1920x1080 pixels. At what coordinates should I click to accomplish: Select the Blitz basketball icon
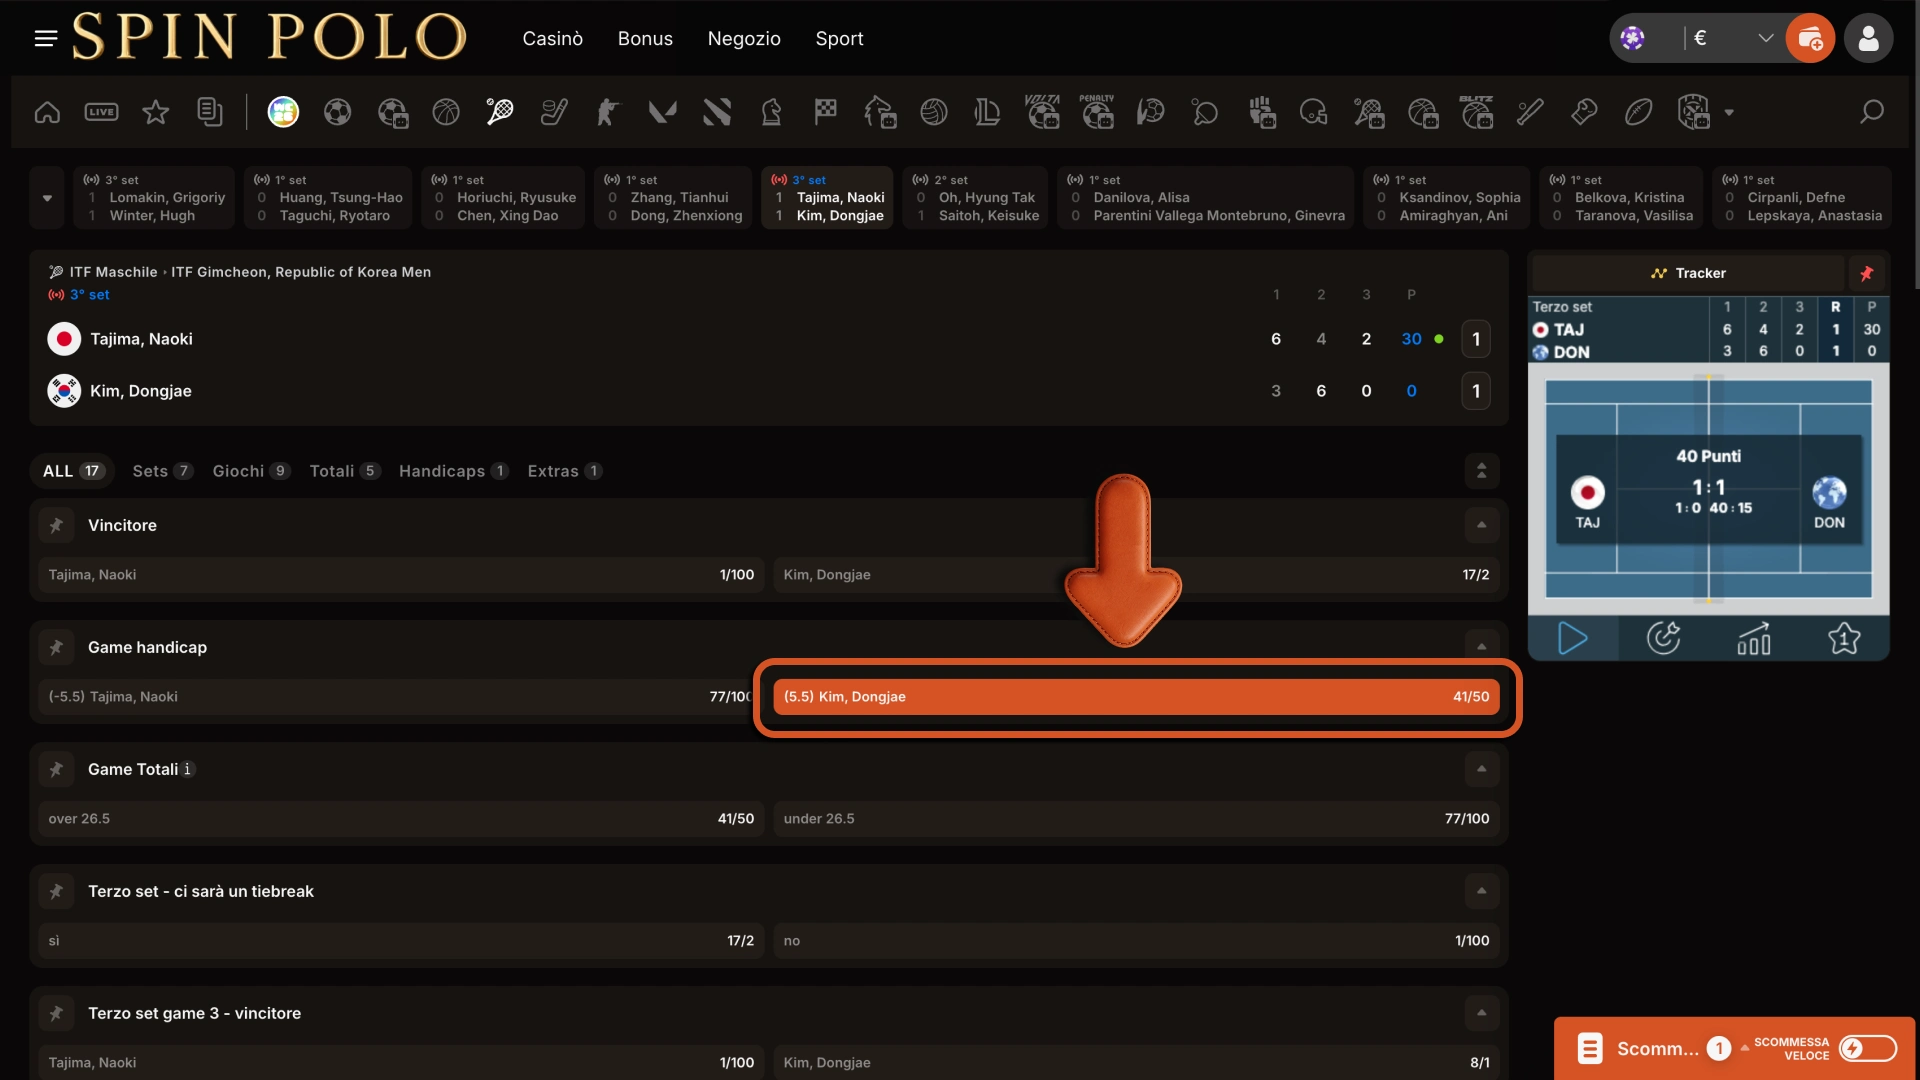pos(1476,112)
